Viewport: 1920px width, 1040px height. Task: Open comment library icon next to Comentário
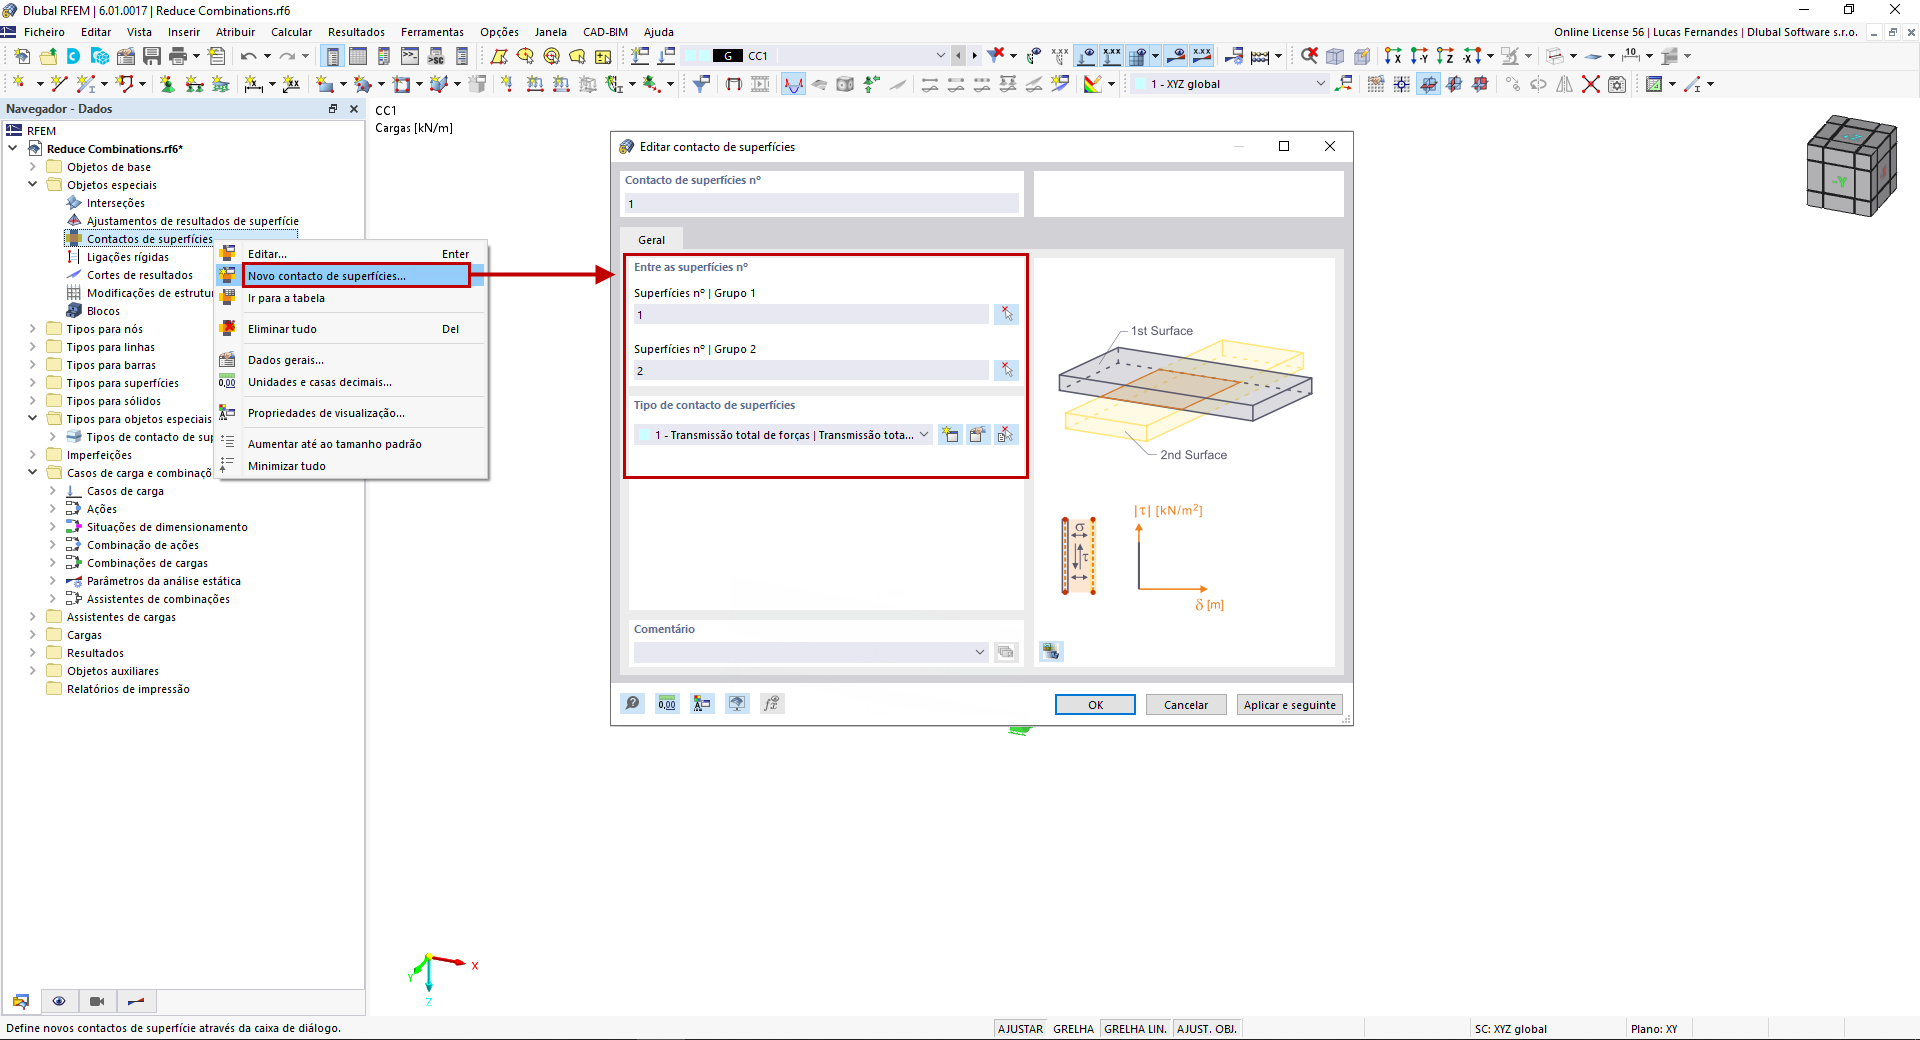[x=1006, y=652]
